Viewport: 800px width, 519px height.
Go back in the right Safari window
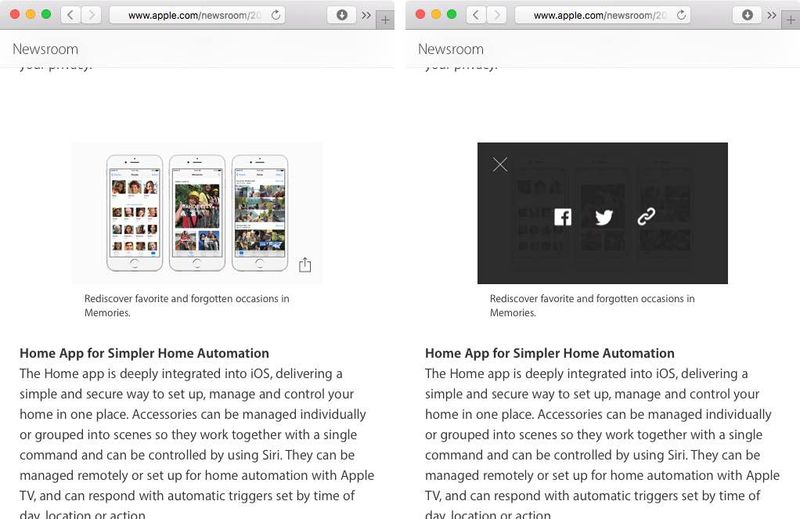coord(476,15)
